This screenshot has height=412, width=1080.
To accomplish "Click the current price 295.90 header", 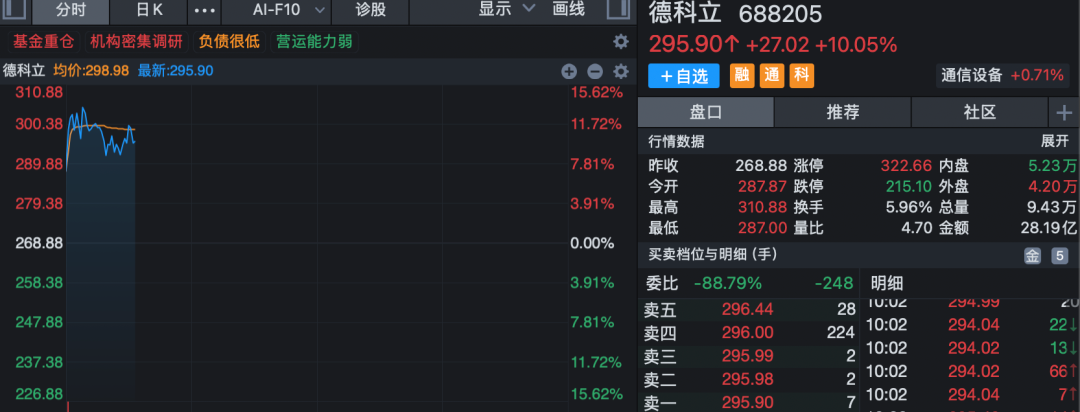I will coord(694,45).
